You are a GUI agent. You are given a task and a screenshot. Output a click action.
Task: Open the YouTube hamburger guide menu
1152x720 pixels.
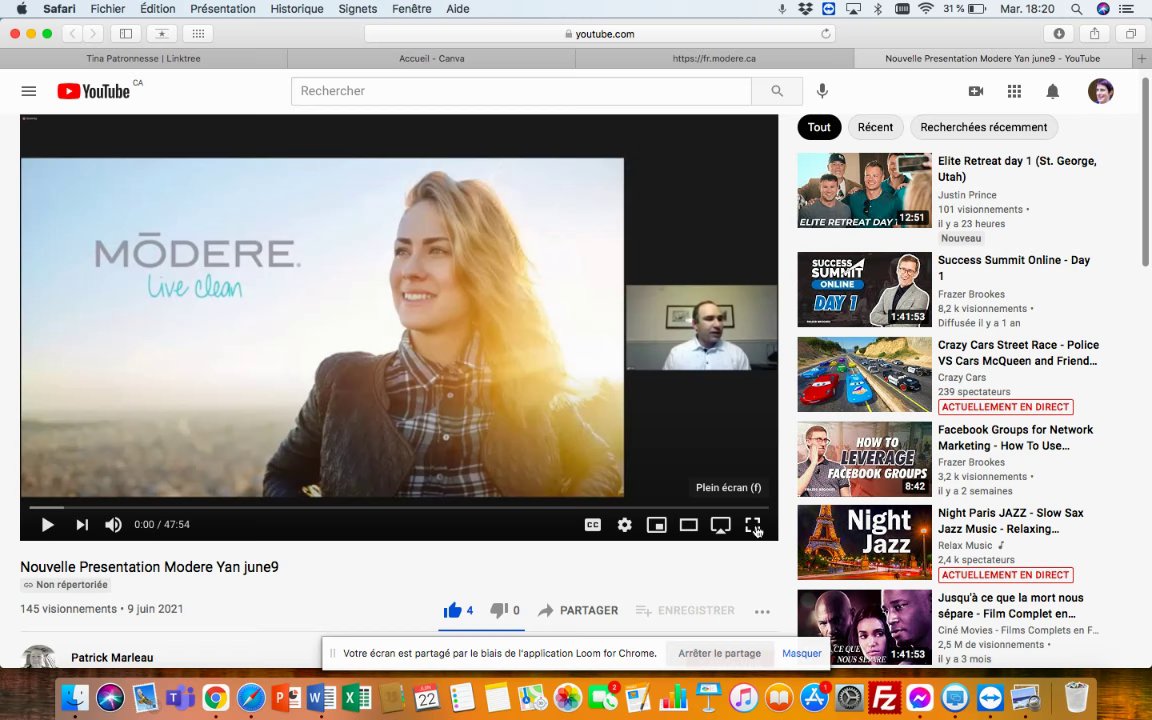tap(29, 91)
